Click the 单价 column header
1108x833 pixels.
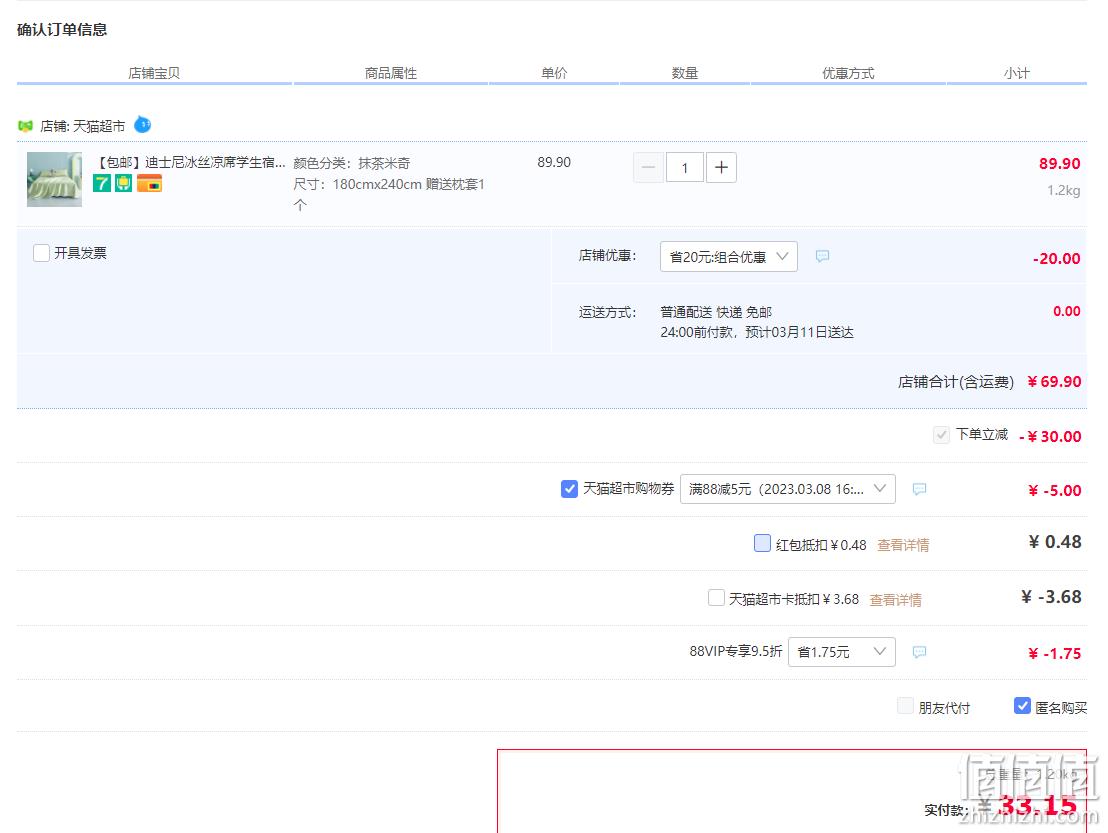tap(554, 73)
